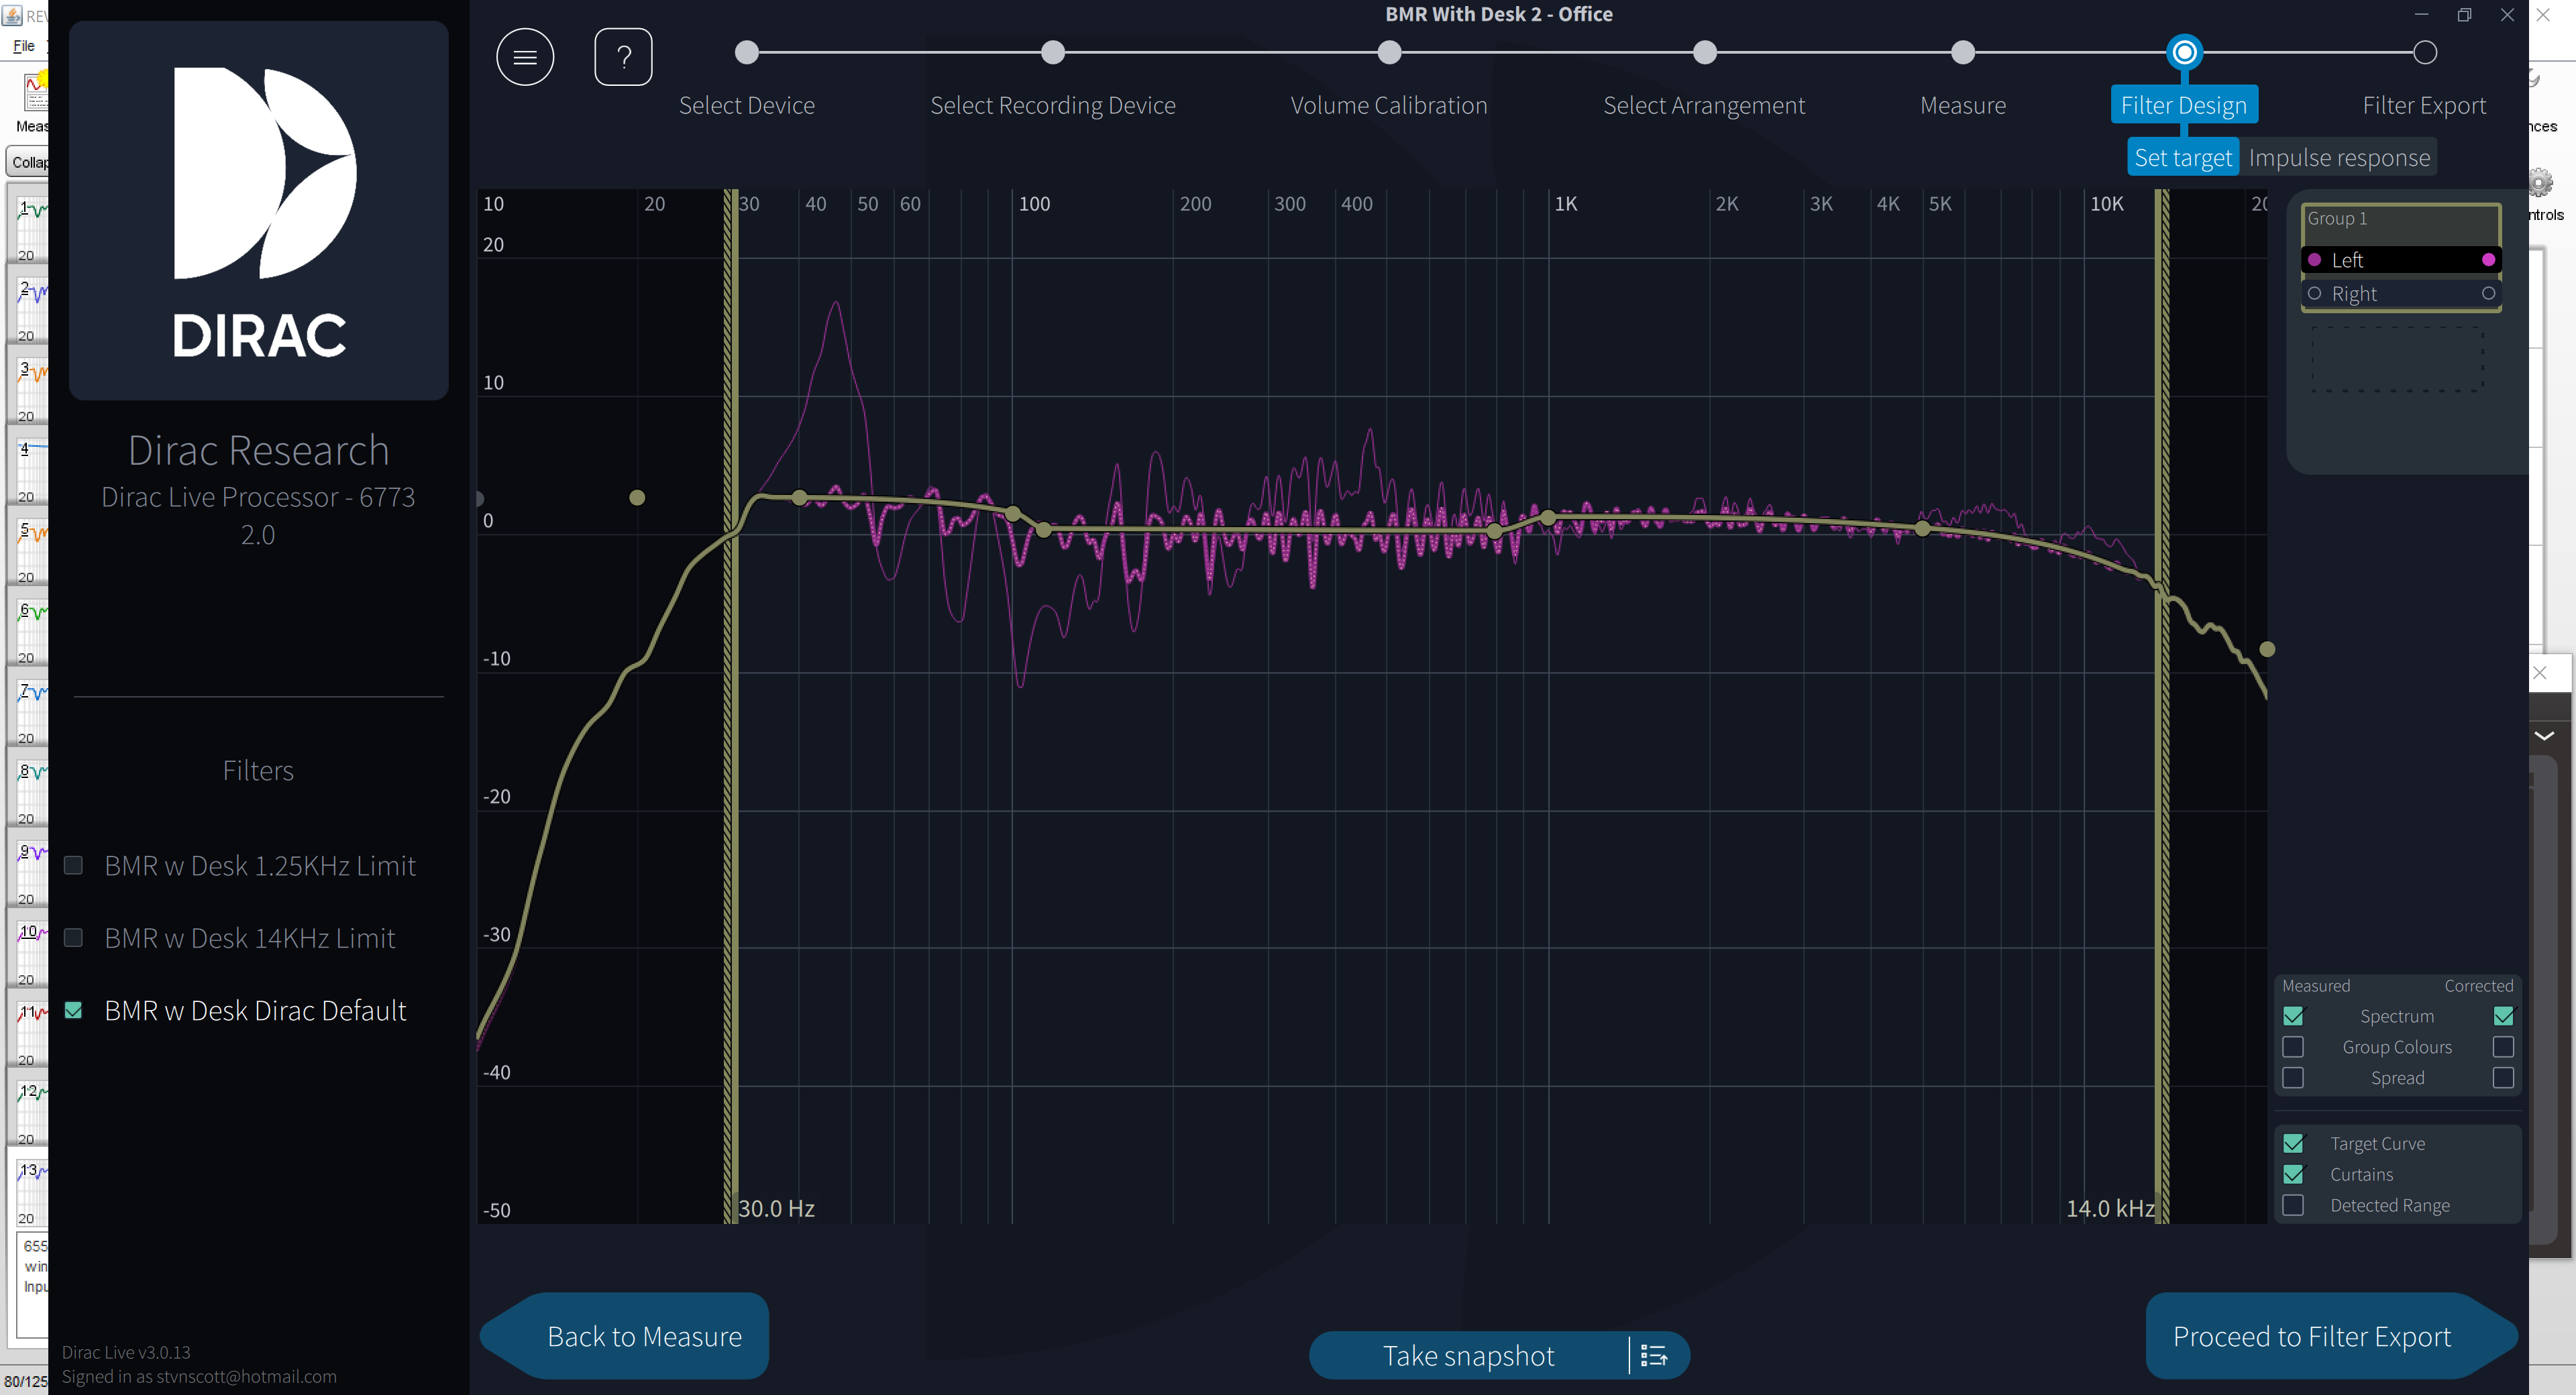Click the active Filter Design step dot
Image resolution: width=2576 pixels, height=1395 pixels.
[2184, 52]
